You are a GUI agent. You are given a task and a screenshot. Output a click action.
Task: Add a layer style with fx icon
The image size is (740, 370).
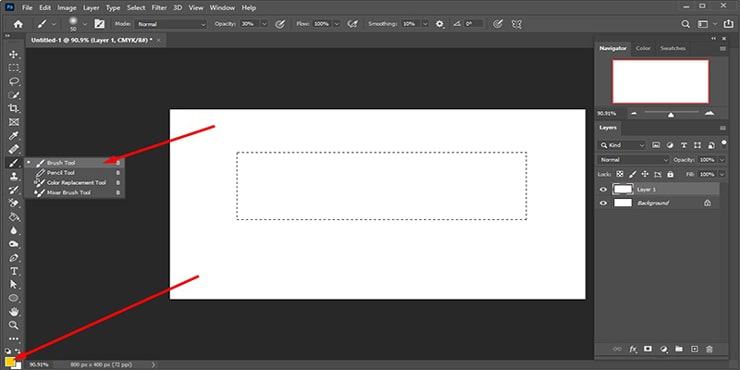click(633, 349)
